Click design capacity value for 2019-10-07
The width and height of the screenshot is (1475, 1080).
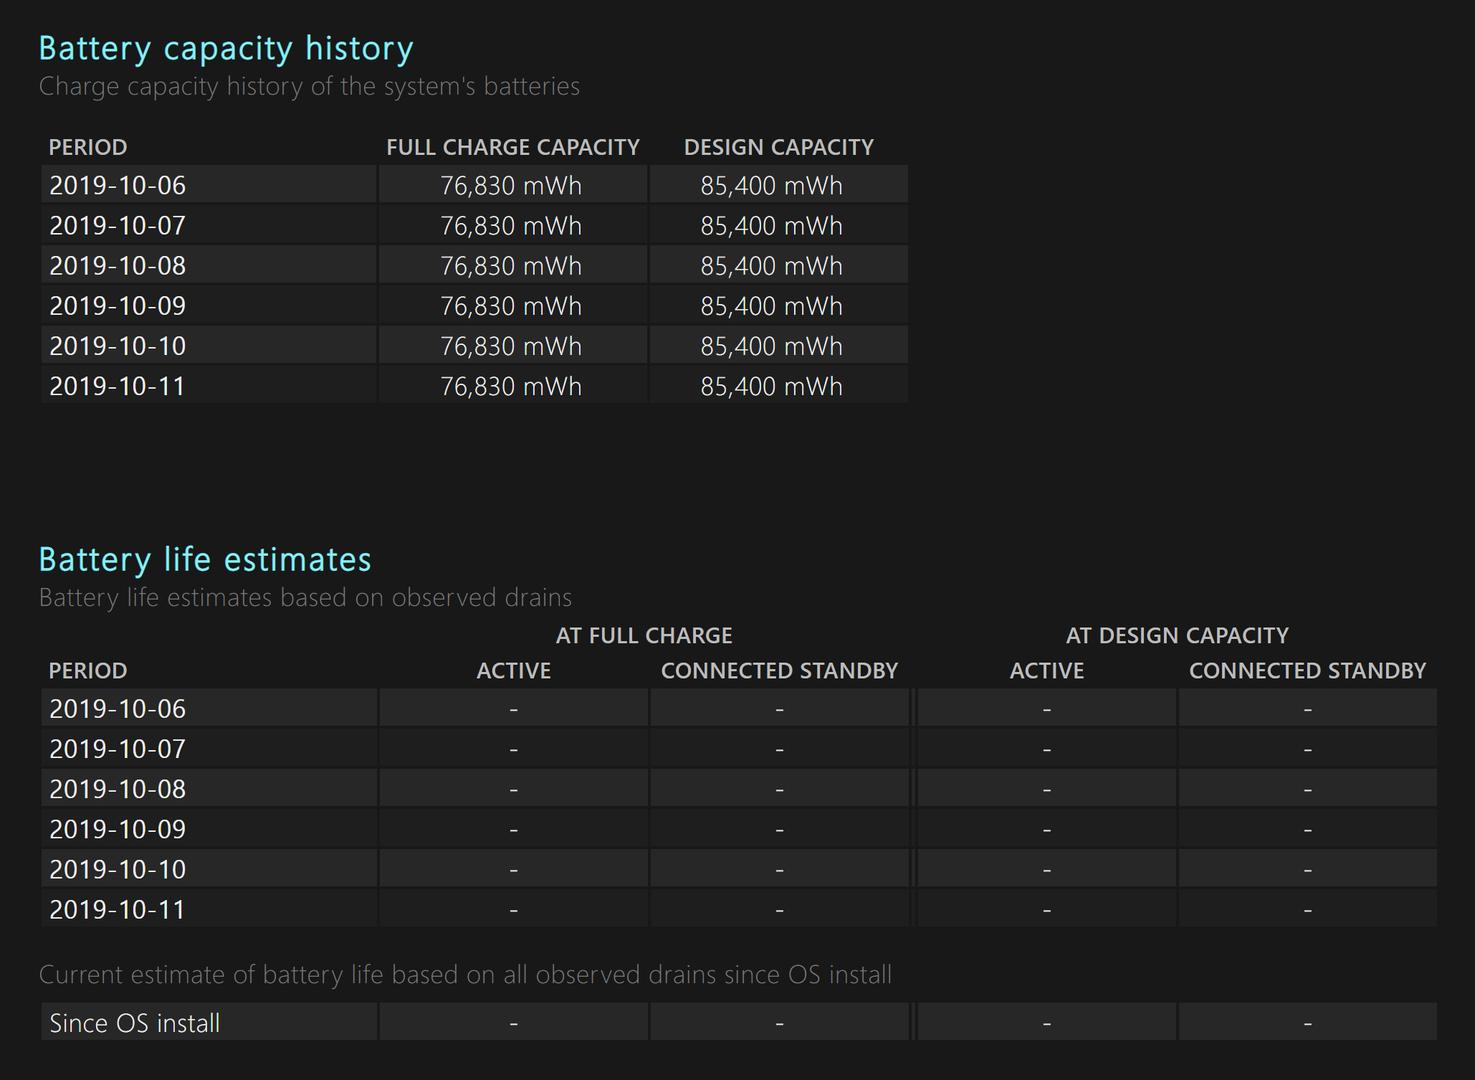coord(772,226)
